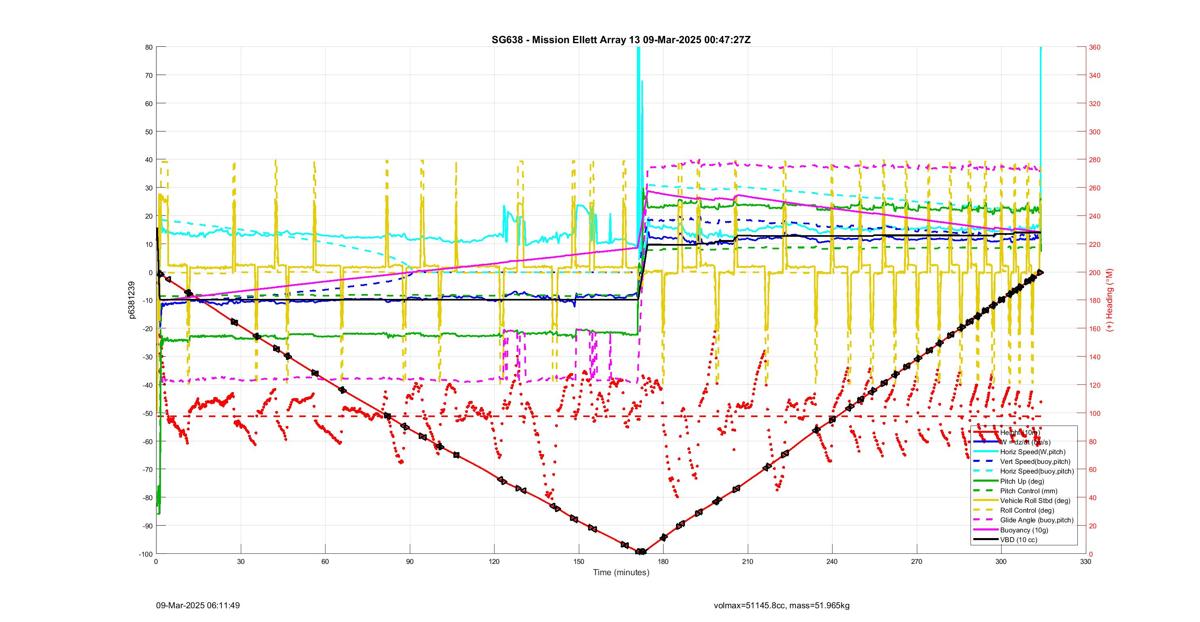This screenshot has width=1200, height=622.
Task: Select 'Buoyancy (10g)' legend entry
Action: [1024, 530]
